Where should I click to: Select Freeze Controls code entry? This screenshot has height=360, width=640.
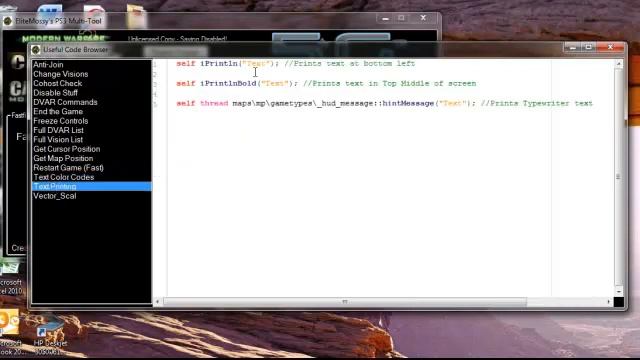[x=60, y=121]
